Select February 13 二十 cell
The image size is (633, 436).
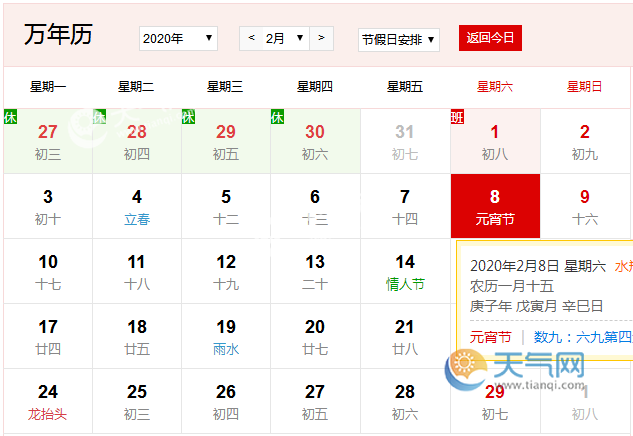(315, 271)
